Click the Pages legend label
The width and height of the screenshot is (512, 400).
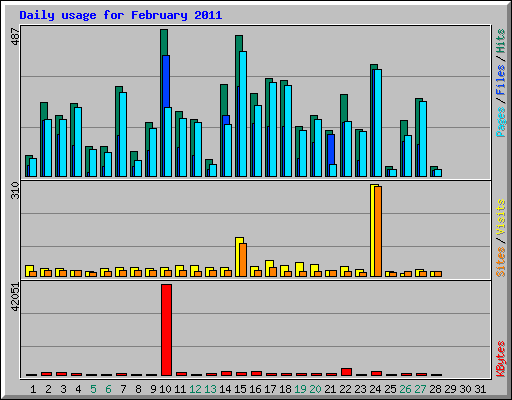click(501, 122)
